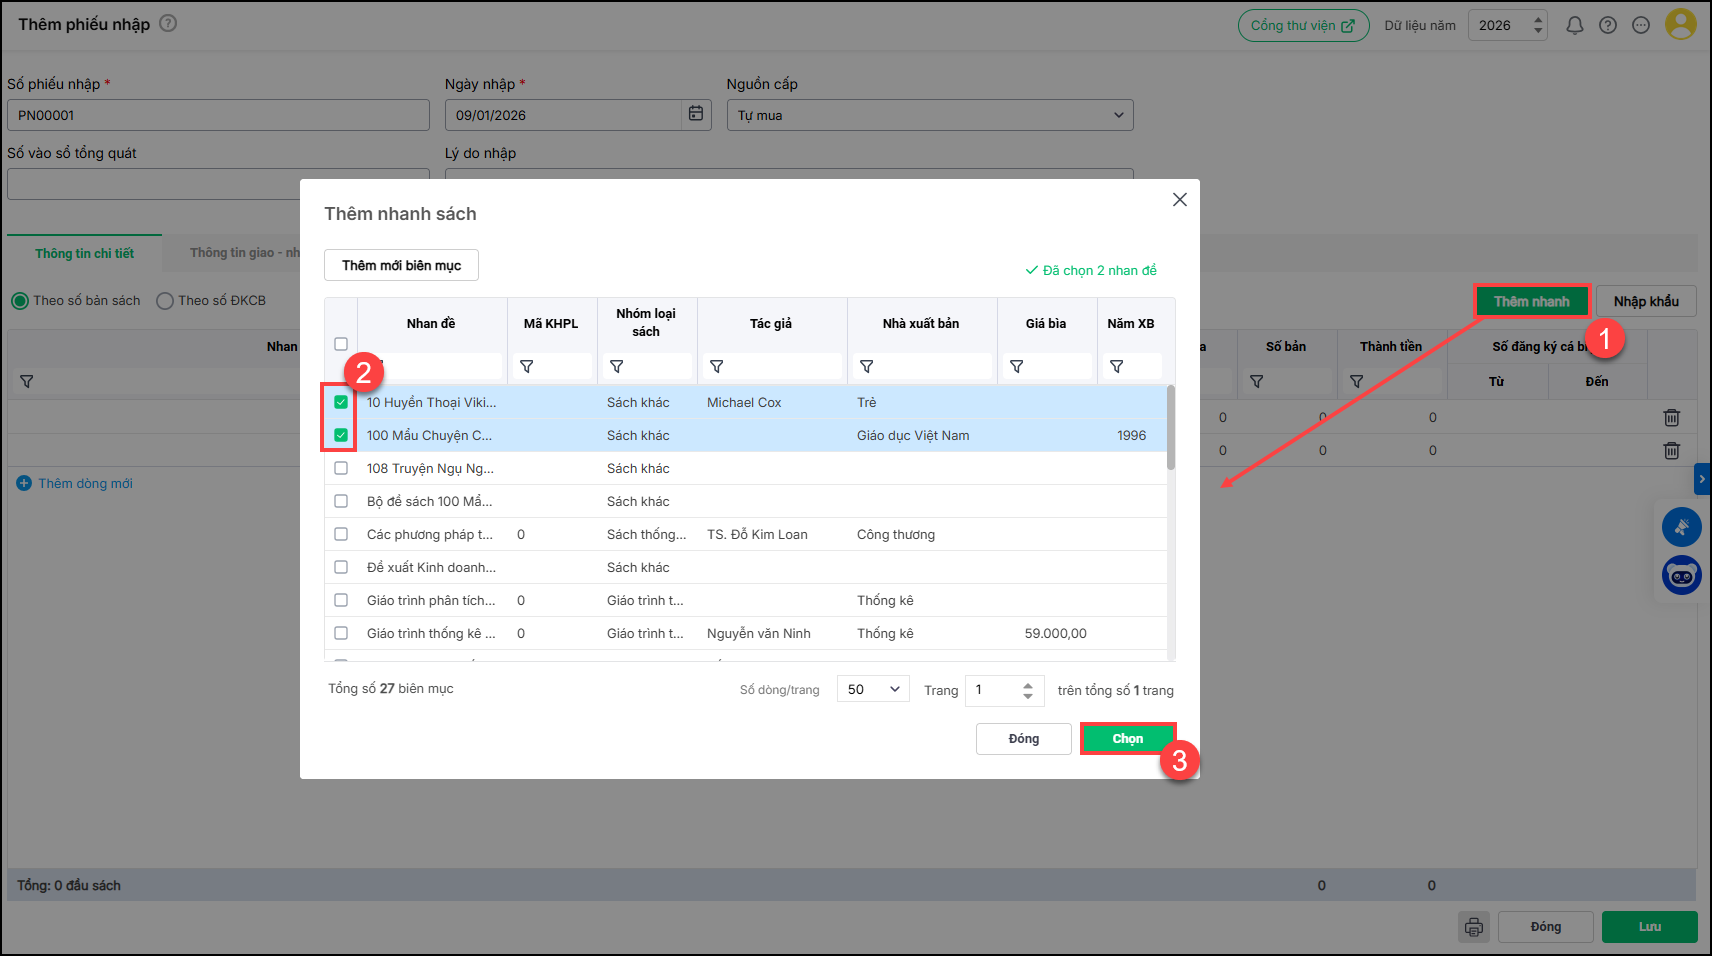Image resolution: width=1712 pixels, height=956 pixels.
Task: Open the Số dòng/trang dropdown
Action: pyautogui.click(x=873, y=689)
